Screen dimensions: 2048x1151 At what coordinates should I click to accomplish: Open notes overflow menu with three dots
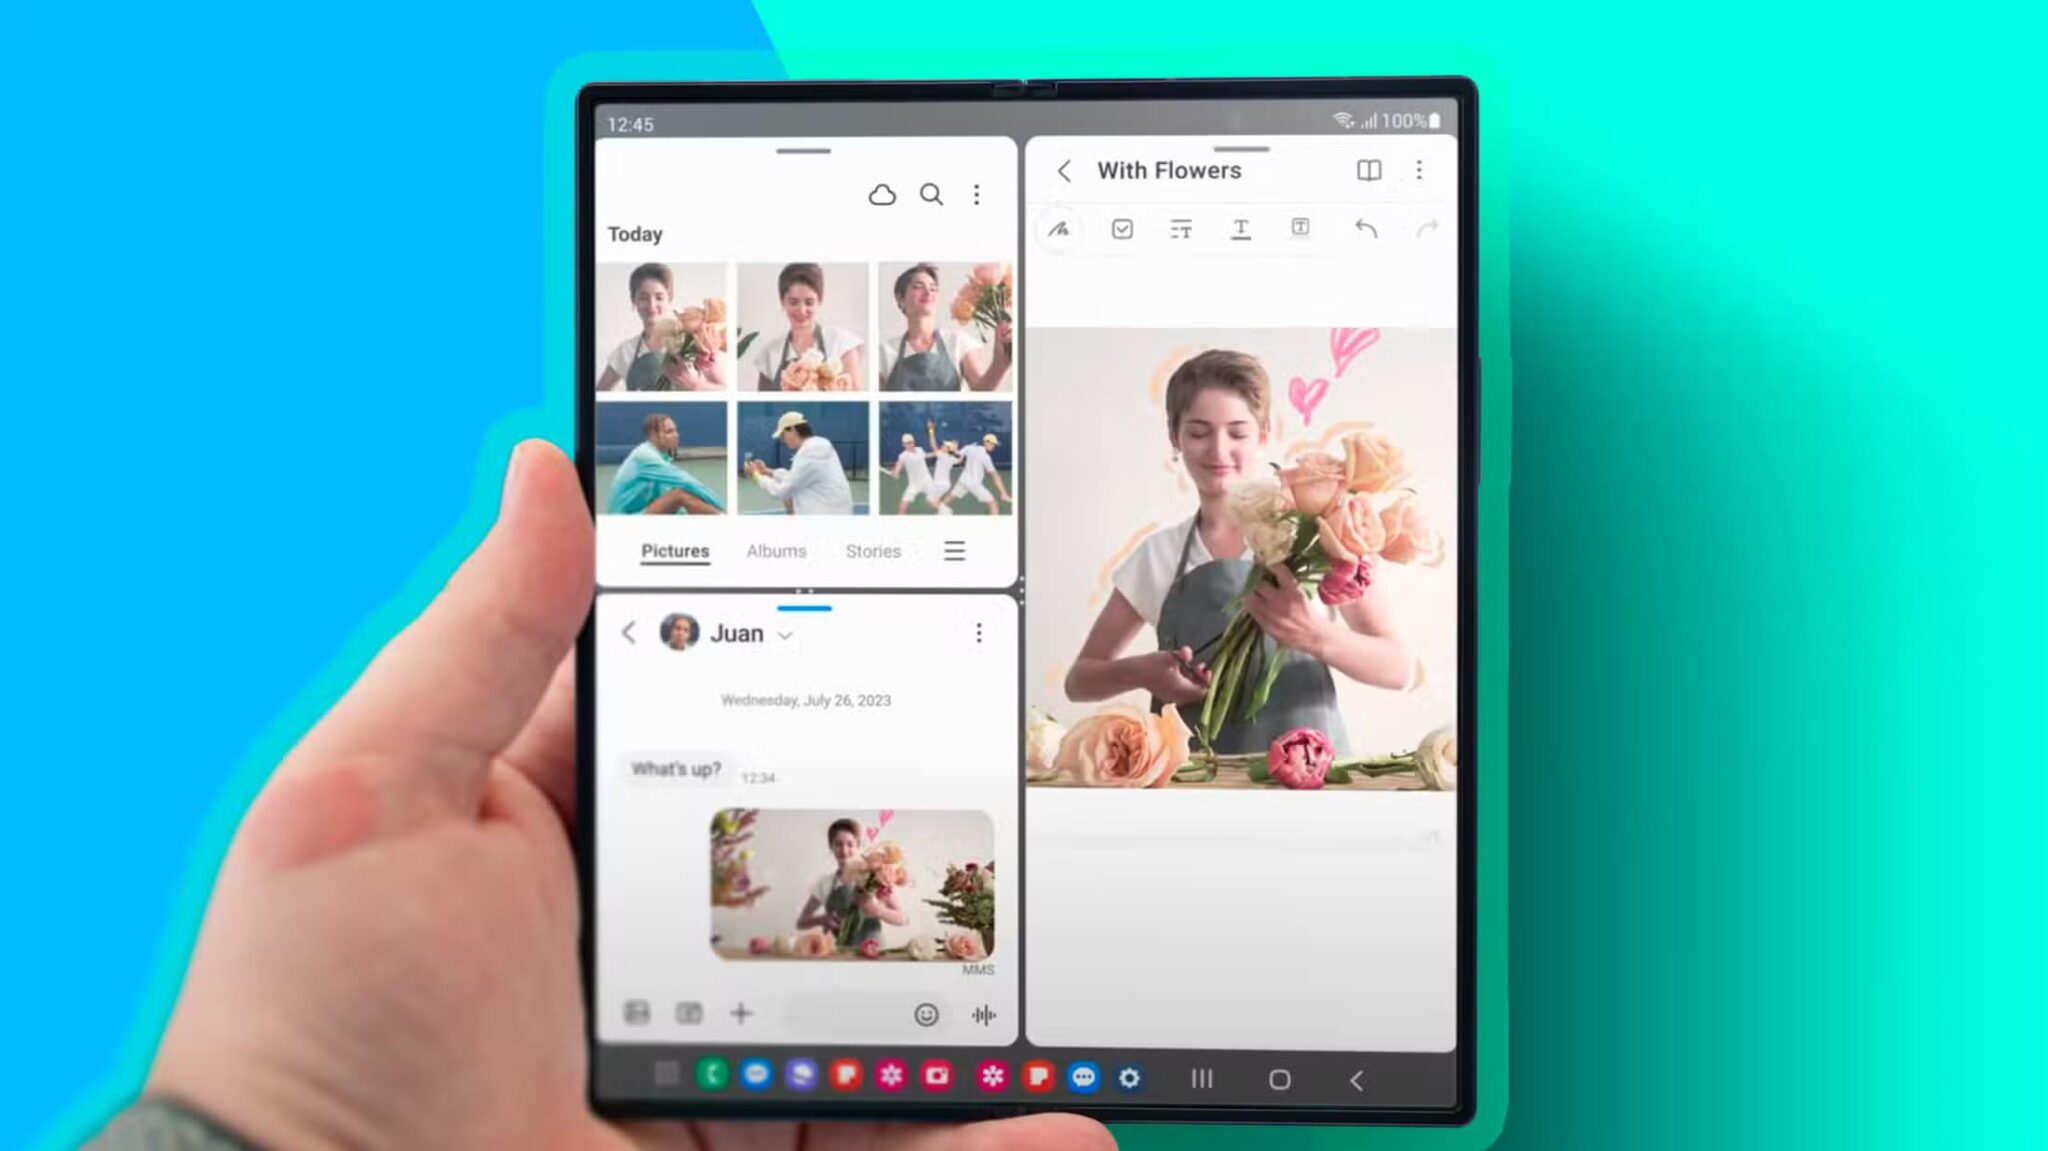[1419, 169]
